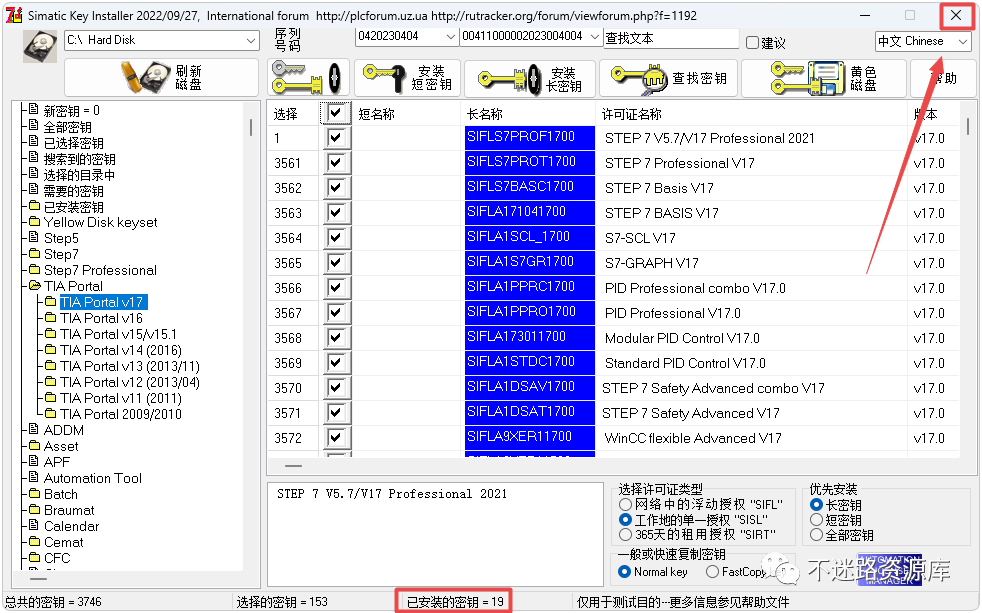The width and height of the screenshot is (982, 613).
Task: Collapse the open TIA Portal folder
Action: [x=34, y=286]
